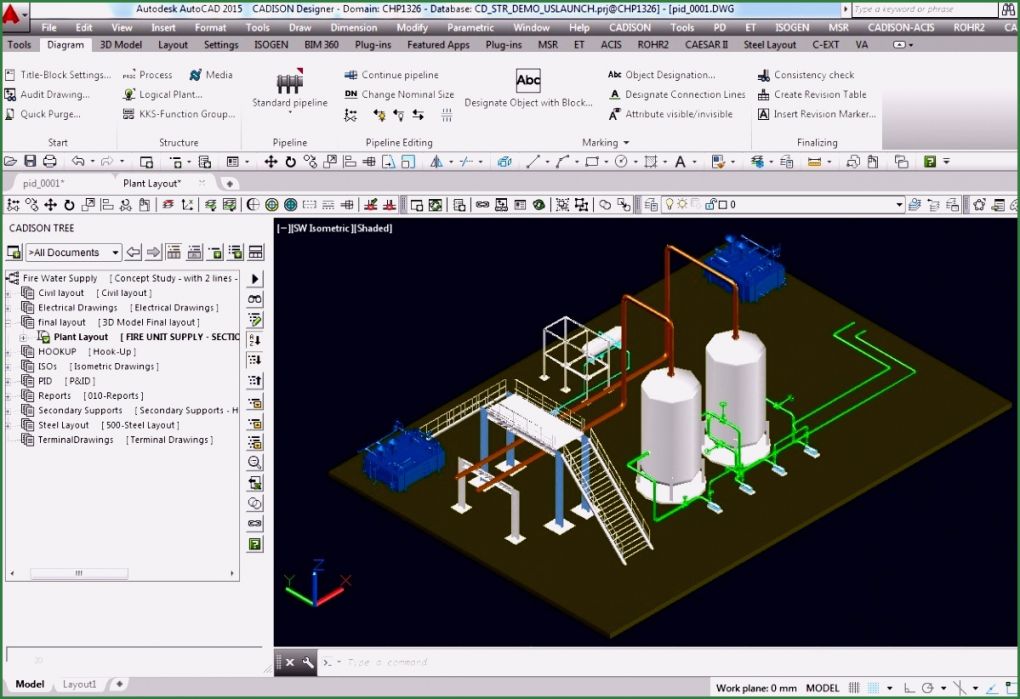This screenshot has width=1020, height=699.
Task: Toggle the Plant Layout checkmark in the tree
Action: tap(47, 337)
